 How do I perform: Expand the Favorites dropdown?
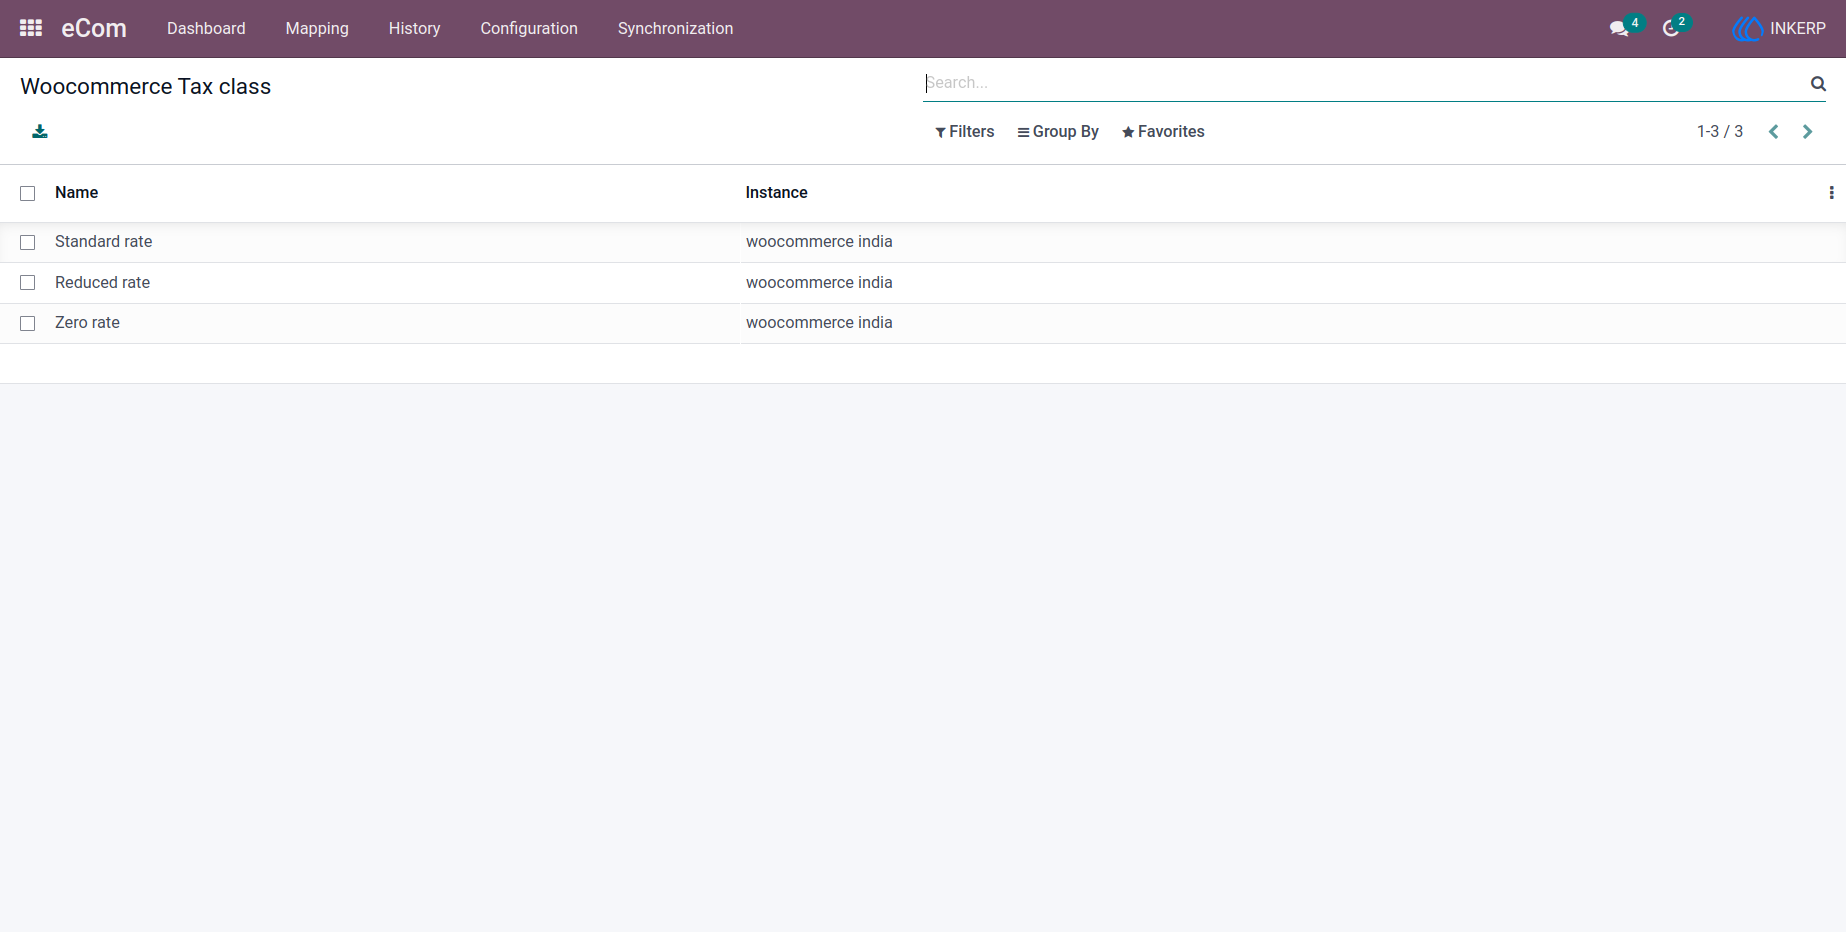tap(1163, 132)
